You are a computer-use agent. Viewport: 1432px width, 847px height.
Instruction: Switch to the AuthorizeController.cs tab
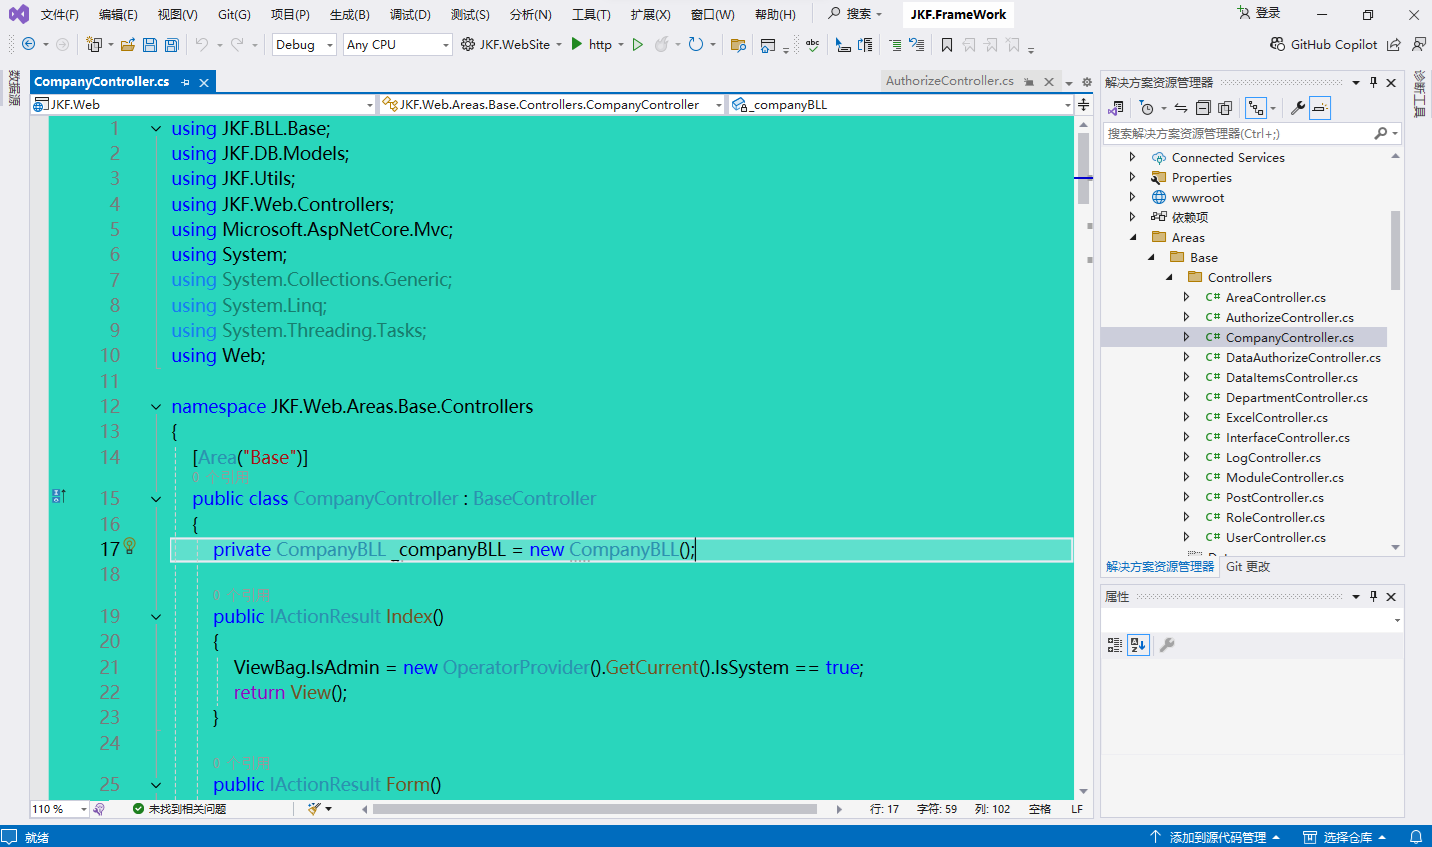[949, 81]
